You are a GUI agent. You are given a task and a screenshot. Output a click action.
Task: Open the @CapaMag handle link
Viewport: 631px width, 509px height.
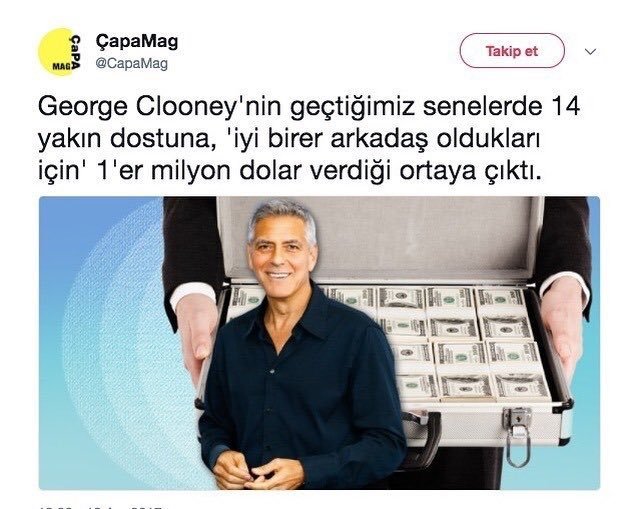pos(132,64)
